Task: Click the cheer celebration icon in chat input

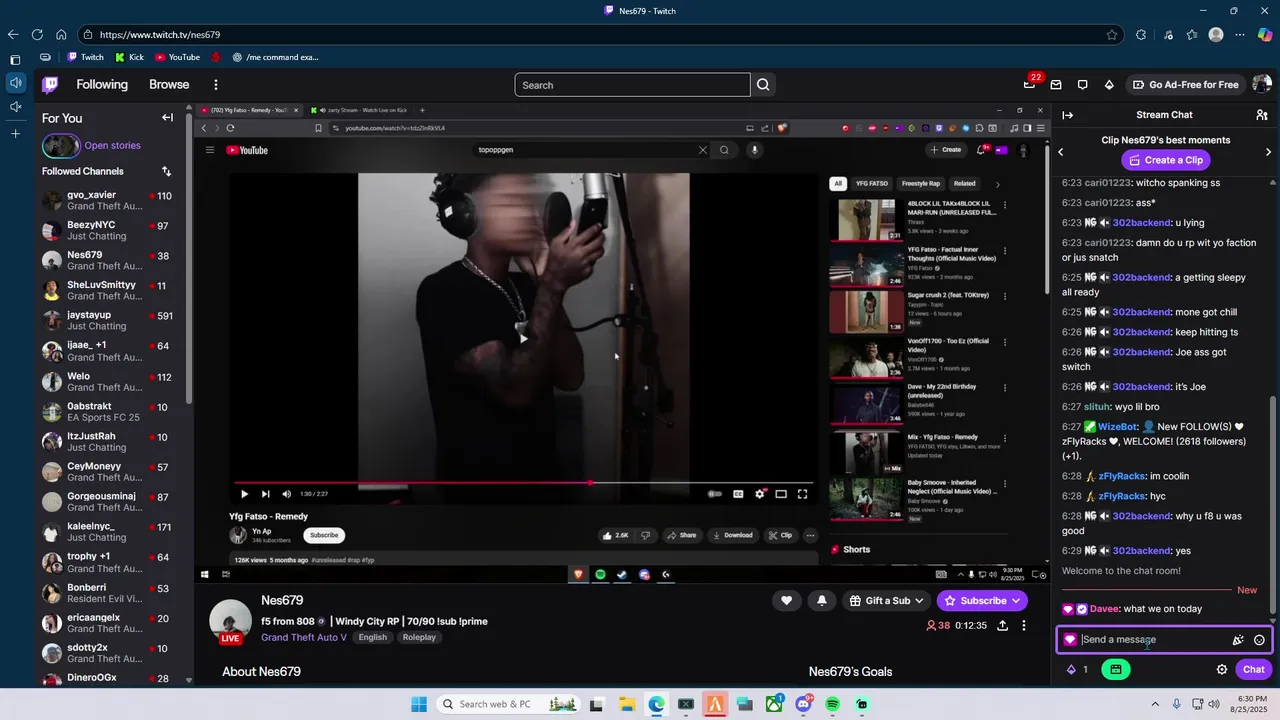Action: (x=1238, y=640)
